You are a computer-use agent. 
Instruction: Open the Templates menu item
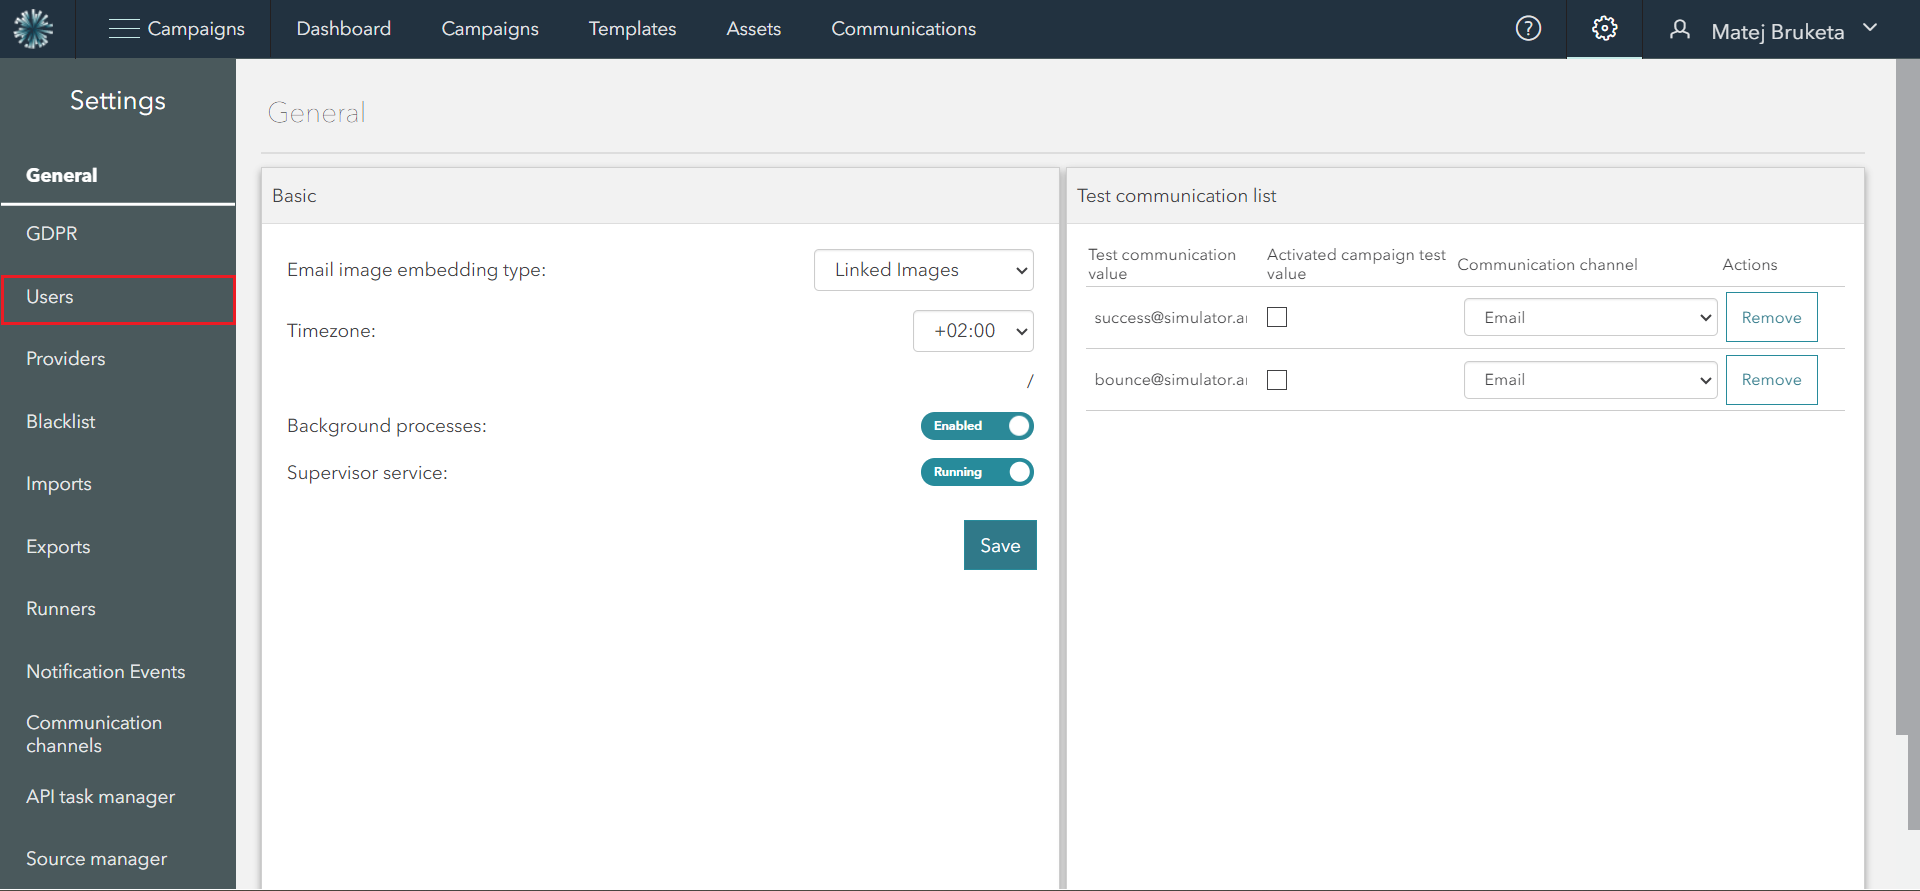click(x=632, y=29)
